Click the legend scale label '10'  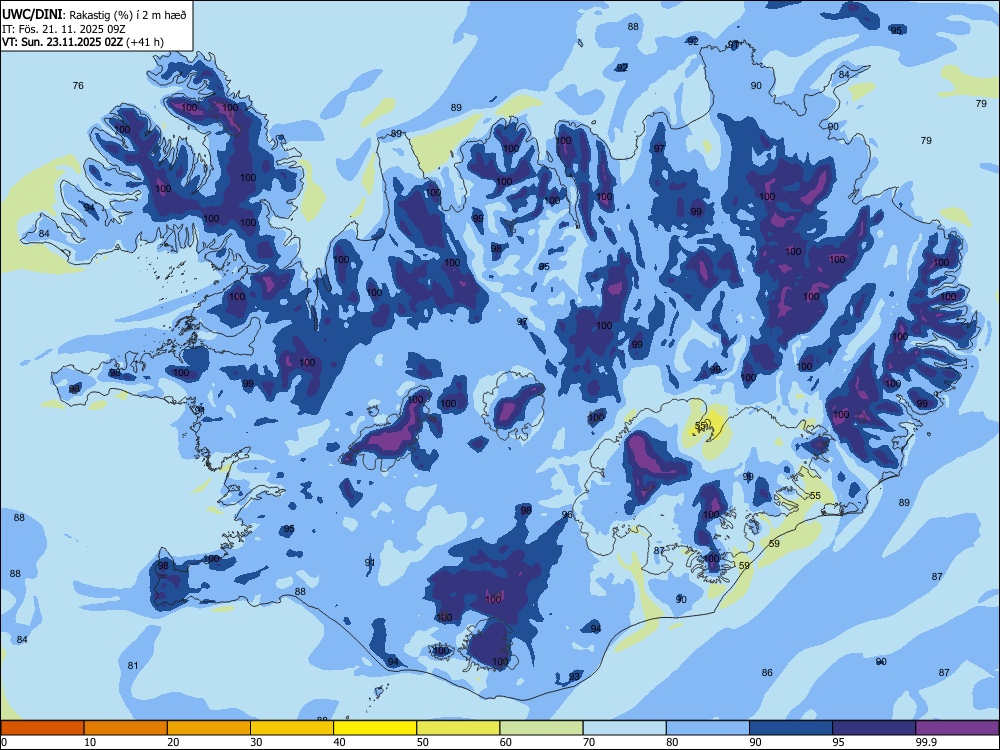(x=90, y=742)
